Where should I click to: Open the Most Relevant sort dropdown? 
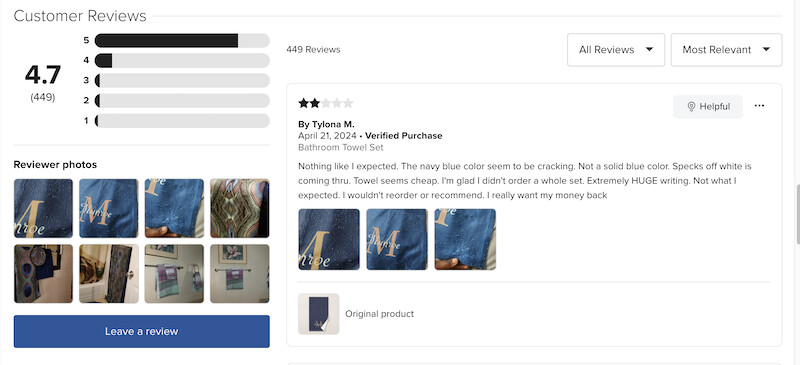pos(726,50)
